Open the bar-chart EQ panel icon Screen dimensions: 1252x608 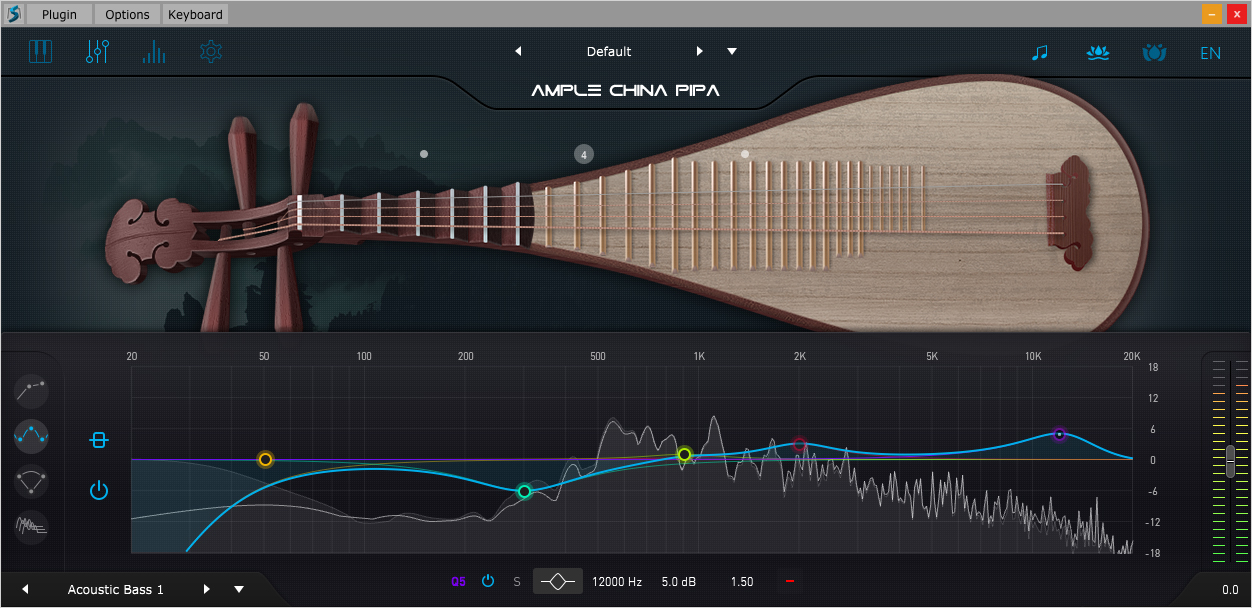[x=154, y=52]
